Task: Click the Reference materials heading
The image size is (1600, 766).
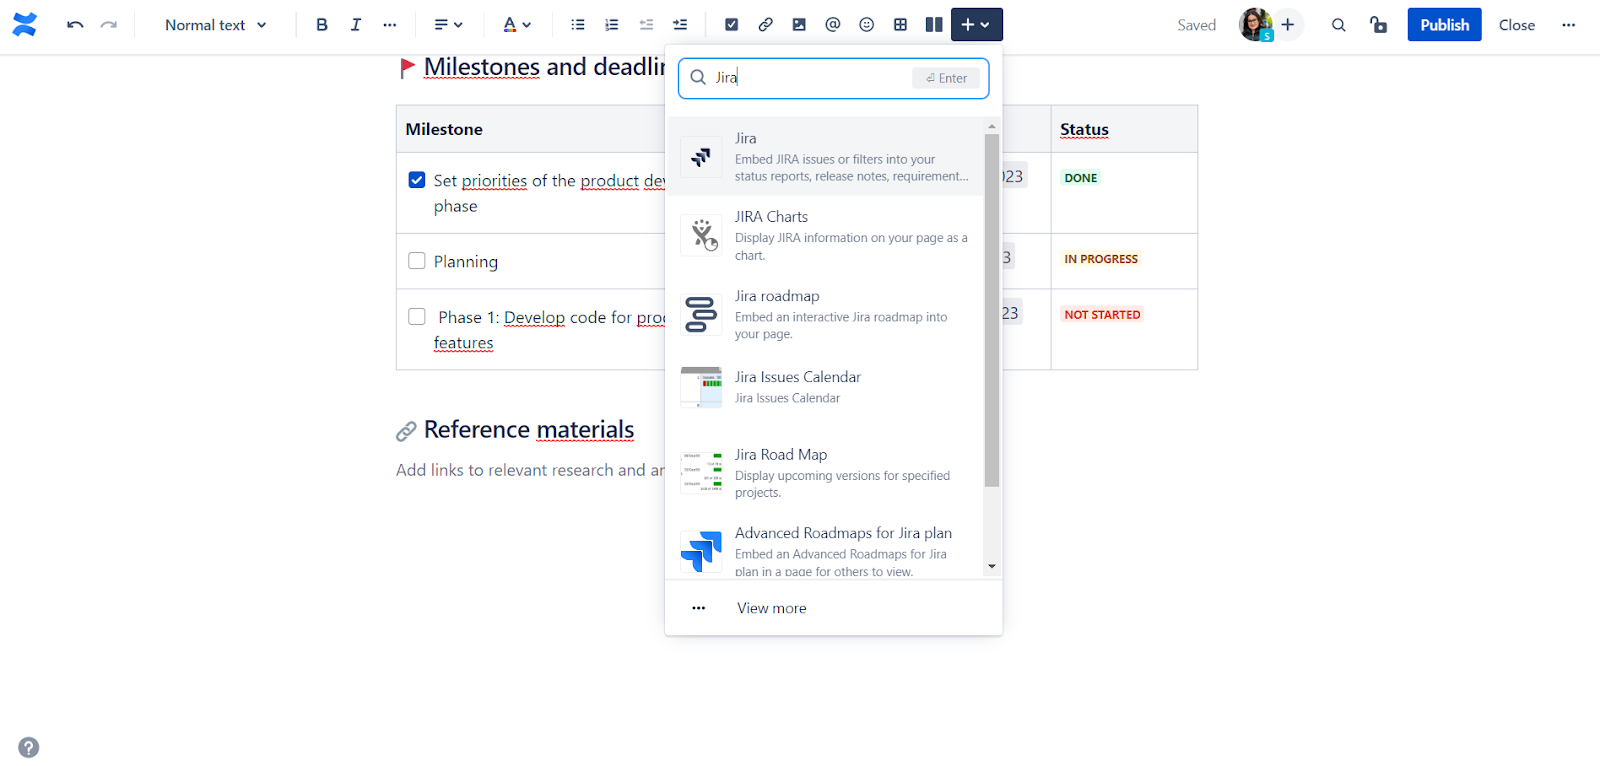Action: [x=529, y=430]
